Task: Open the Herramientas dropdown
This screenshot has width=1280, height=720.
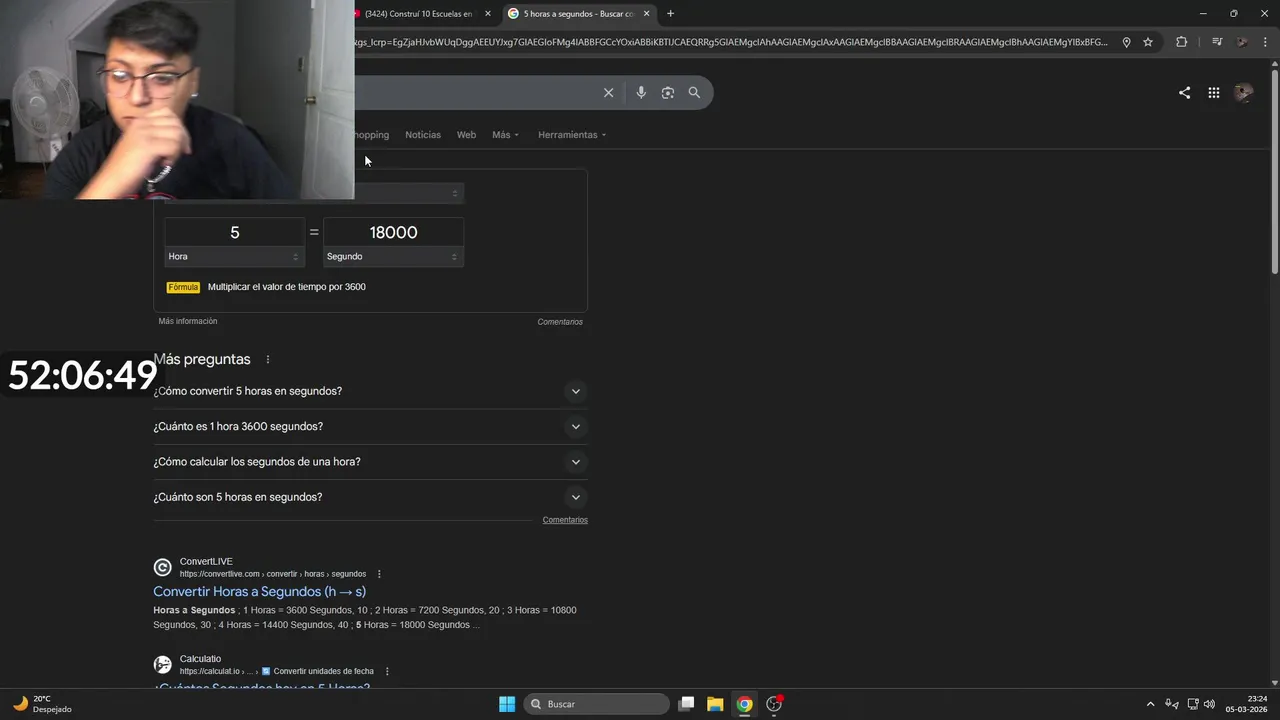Action: pyautogui.click(x=572, y=135)
